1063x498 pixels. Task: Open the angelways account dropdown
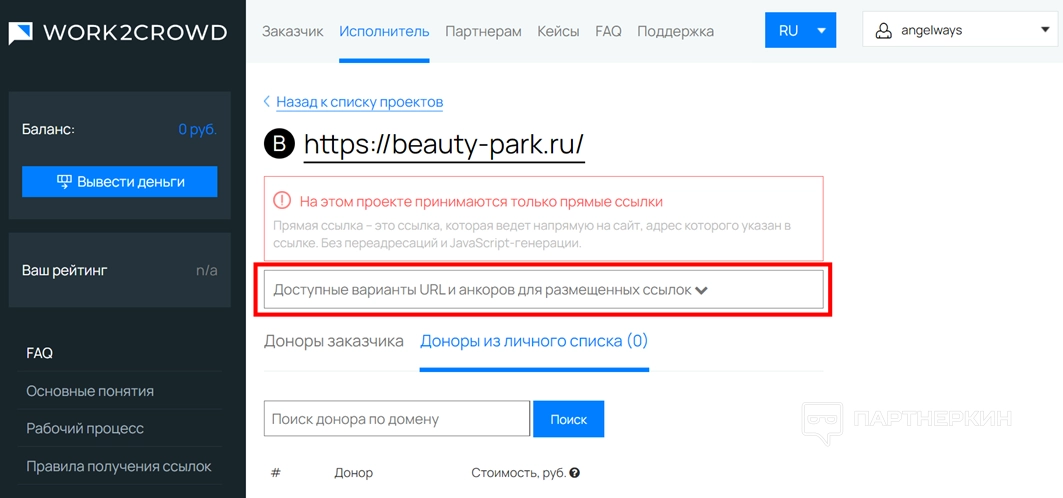coord(960,30)
